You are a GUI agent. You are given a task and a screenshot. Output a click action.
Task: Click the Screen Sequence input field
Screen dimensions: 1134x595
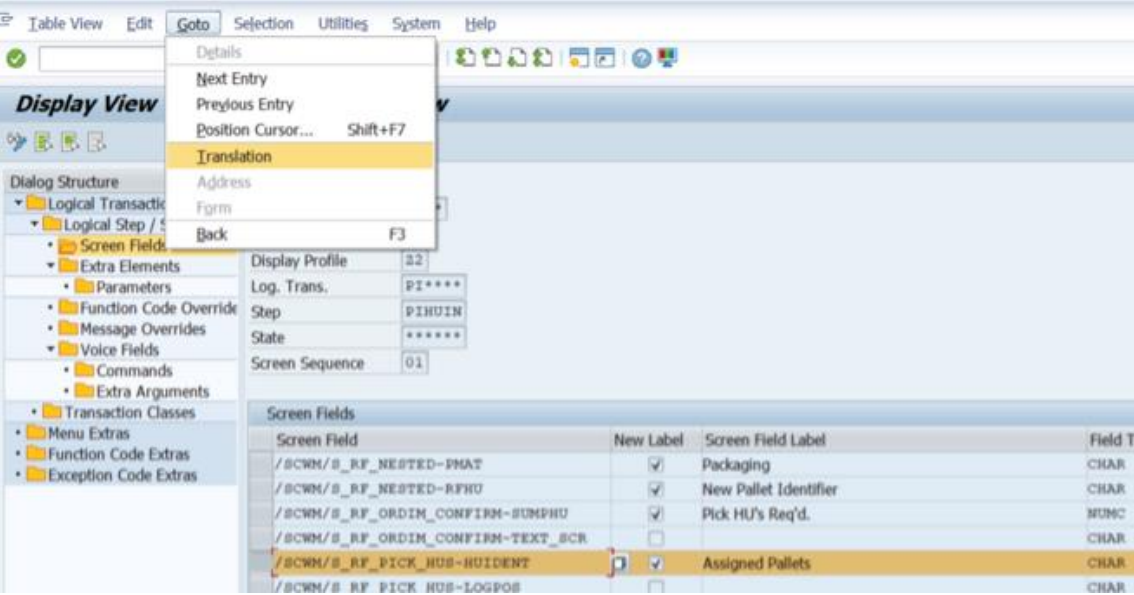tap(414, 363)
